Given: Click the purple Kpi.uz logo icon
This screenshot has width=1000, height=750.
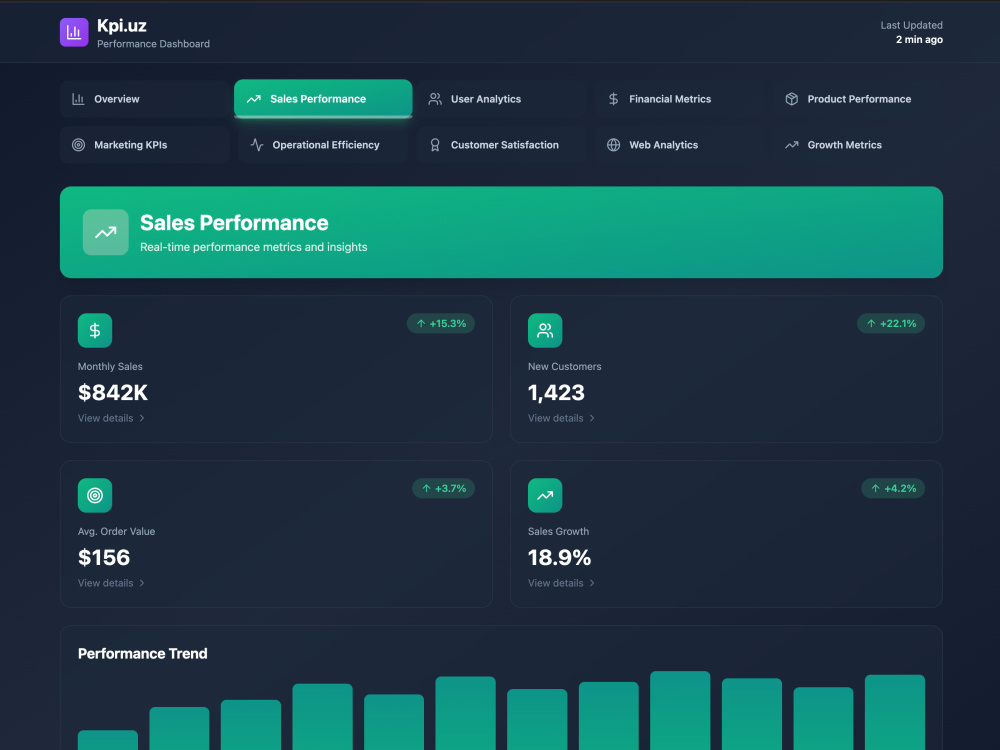Looking at the screenshot, I should [74, 33].
